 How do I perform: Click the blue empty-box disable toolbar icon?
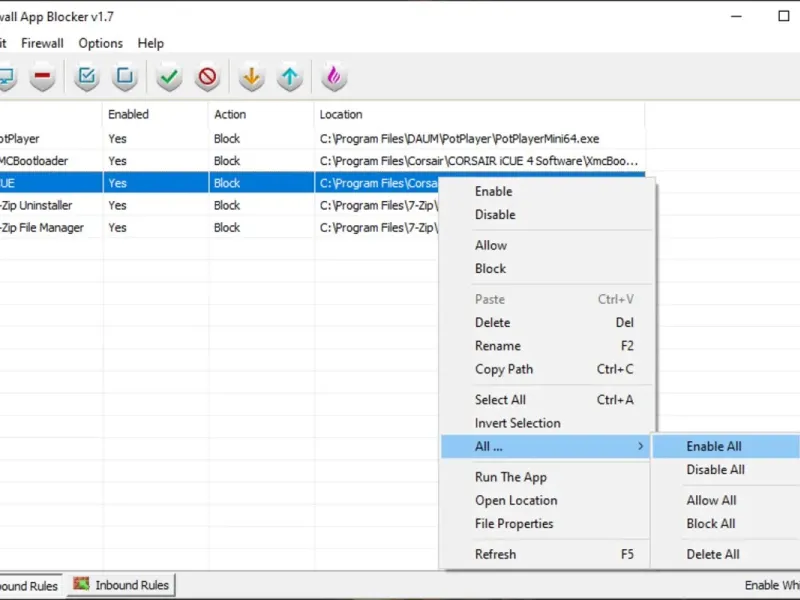click(125, 77)
